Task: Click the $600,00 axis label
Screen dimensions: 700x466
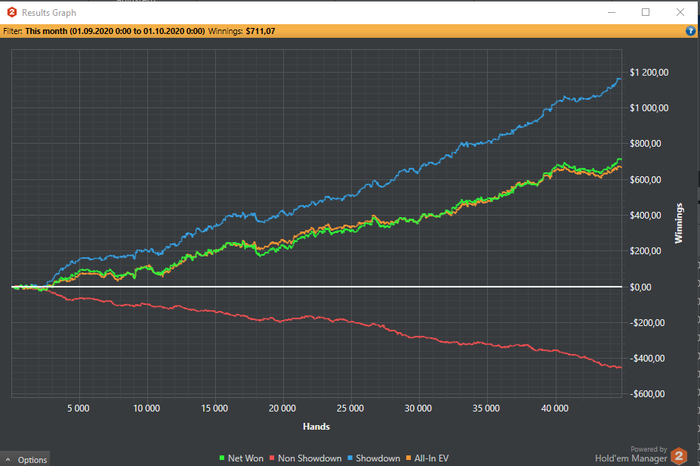Action: pos(645,180)
